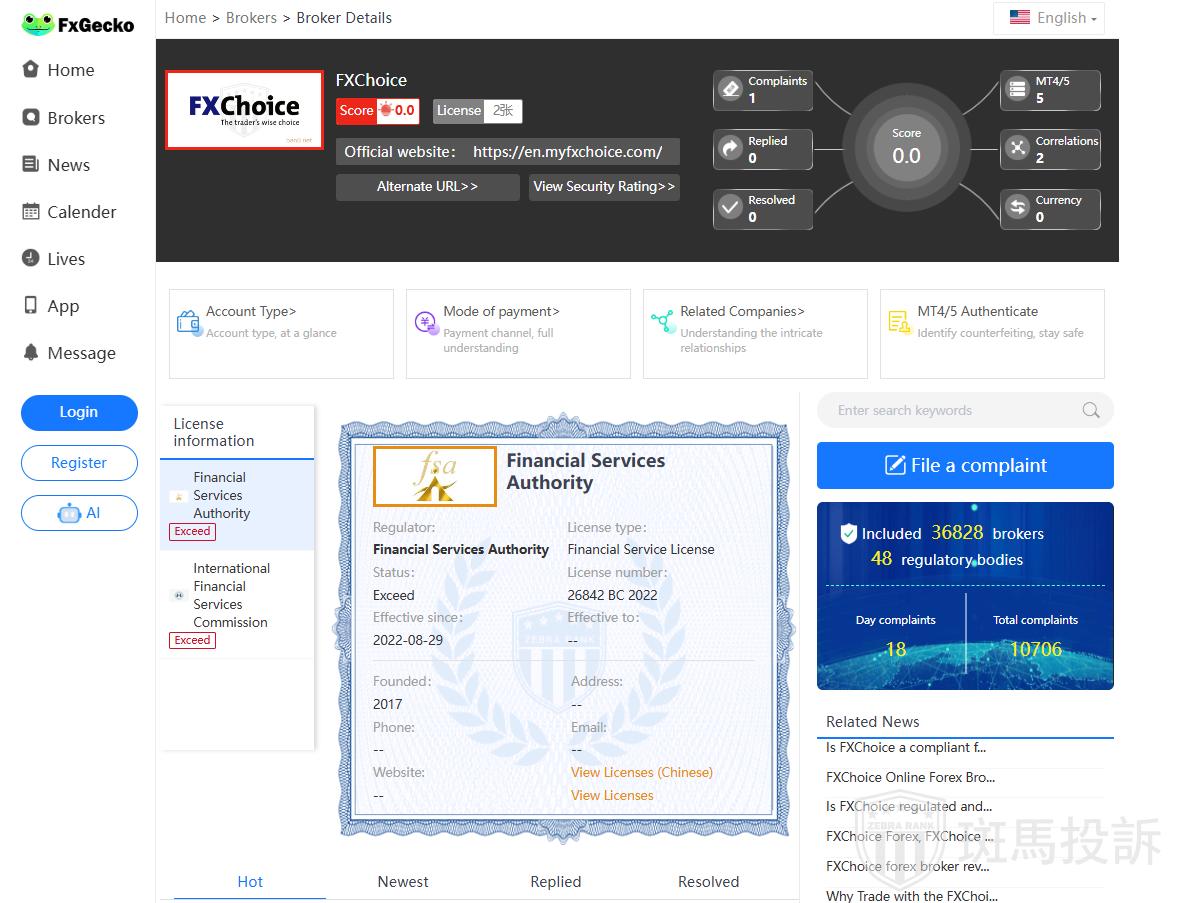Open the Complaints stat icon

(731, 90)
